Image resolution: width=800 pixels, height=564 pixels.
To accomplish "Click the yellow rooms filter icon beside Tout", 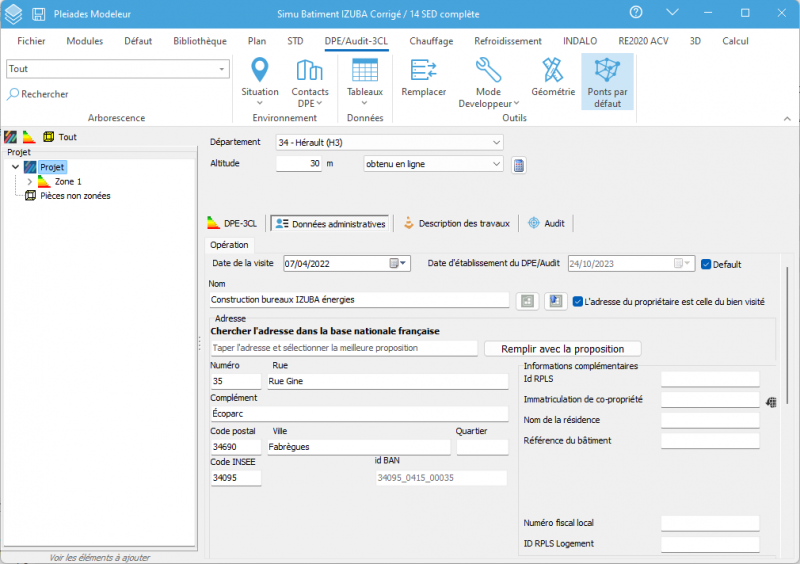I will click(48, 137).
